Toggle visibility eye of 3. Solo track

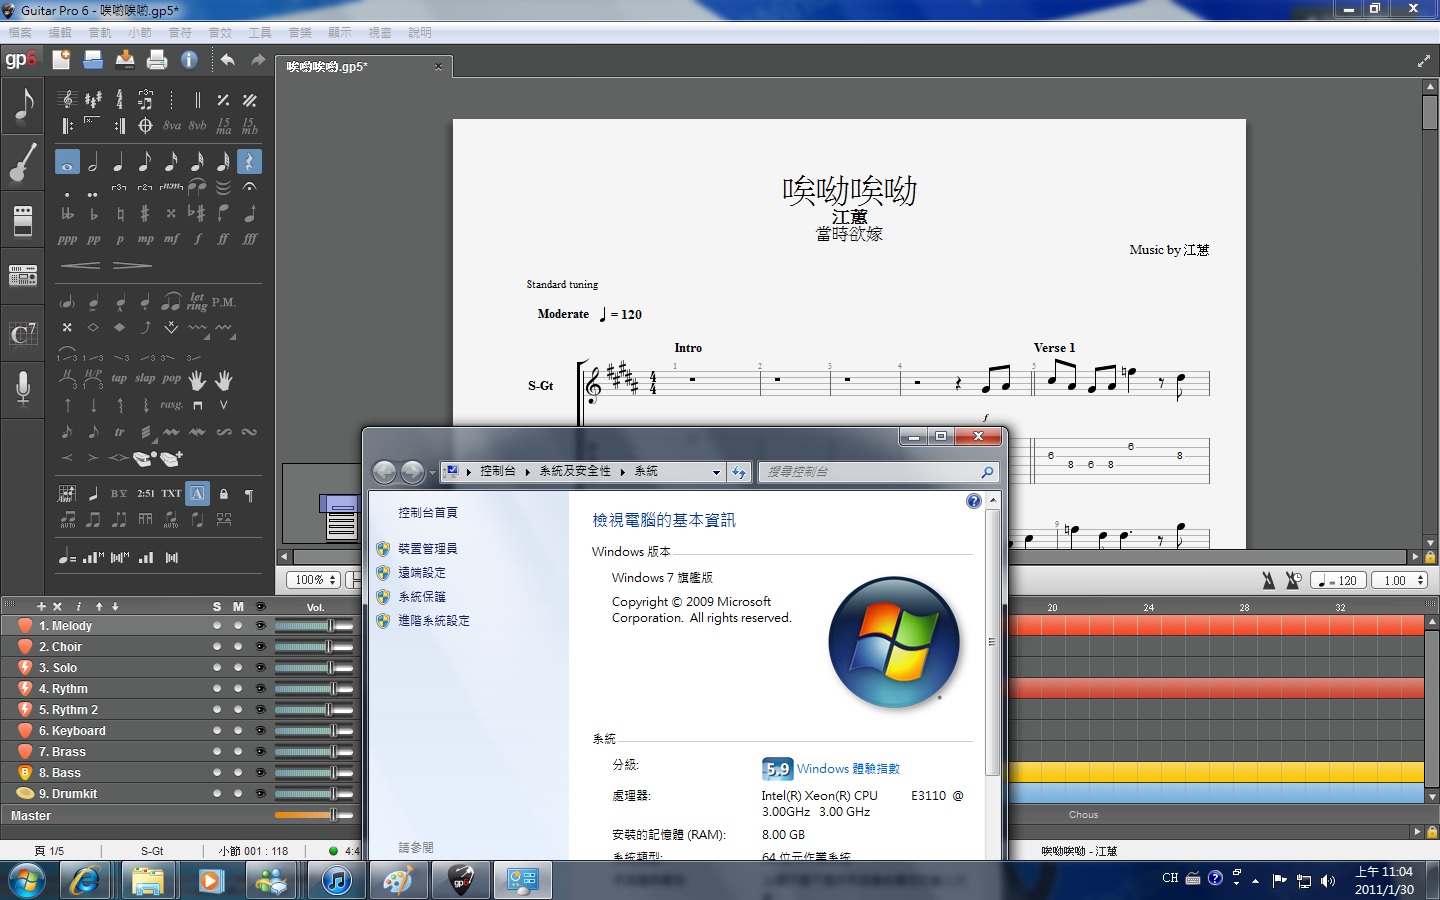[261, 667]
